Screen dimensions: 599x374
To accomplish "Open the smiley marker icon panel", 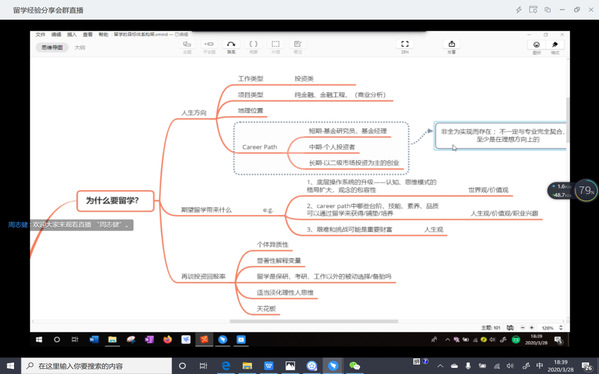I will coord(536,44).
